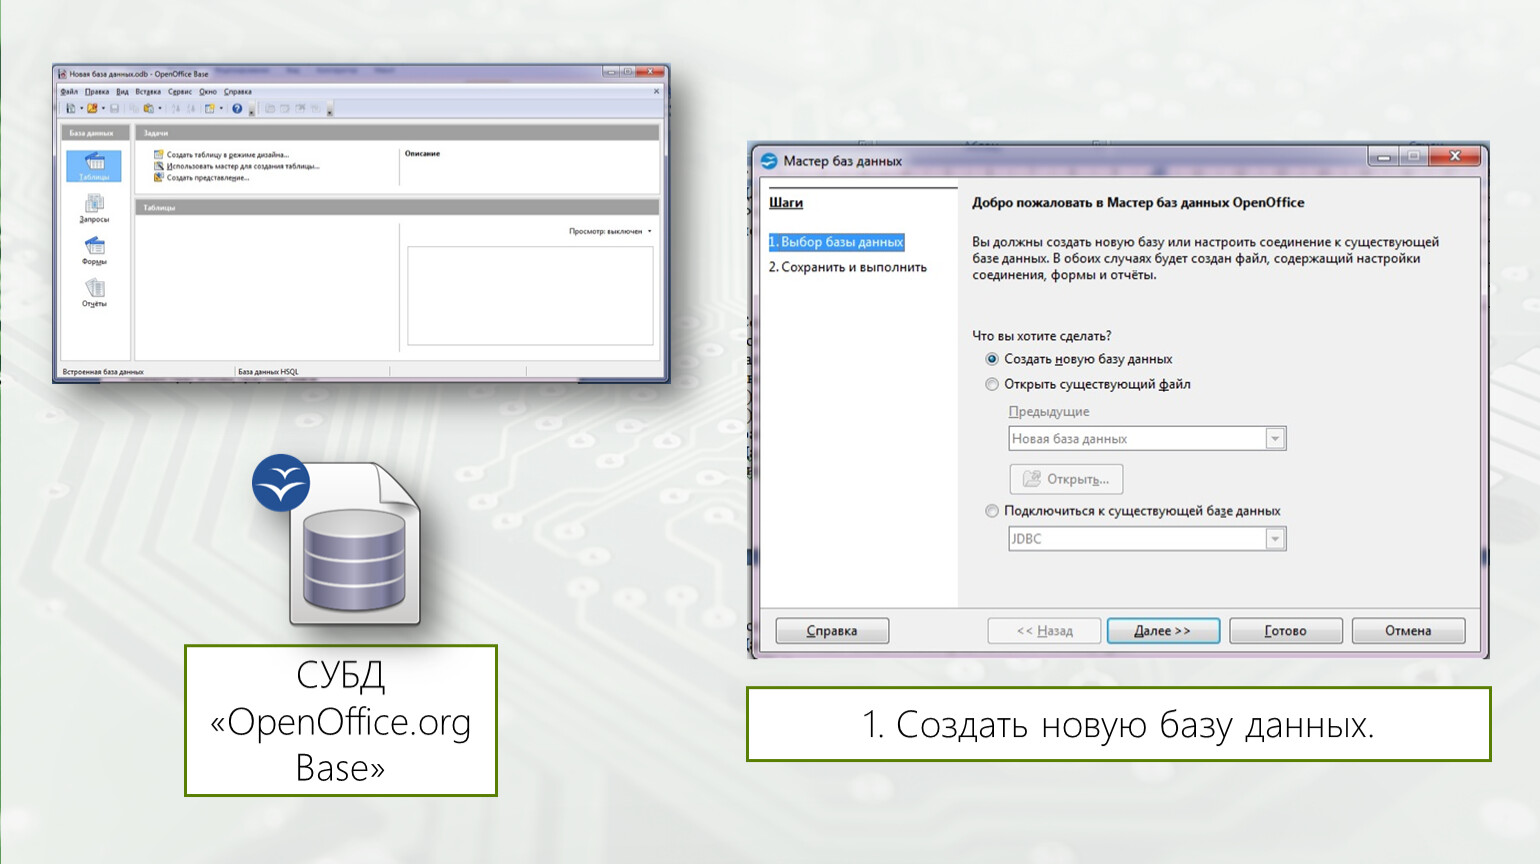Expand the Form icon dropdown arrow in Base
This screenshot has width=1540, height=864.
pyautogui.click(x=221, y=108)
